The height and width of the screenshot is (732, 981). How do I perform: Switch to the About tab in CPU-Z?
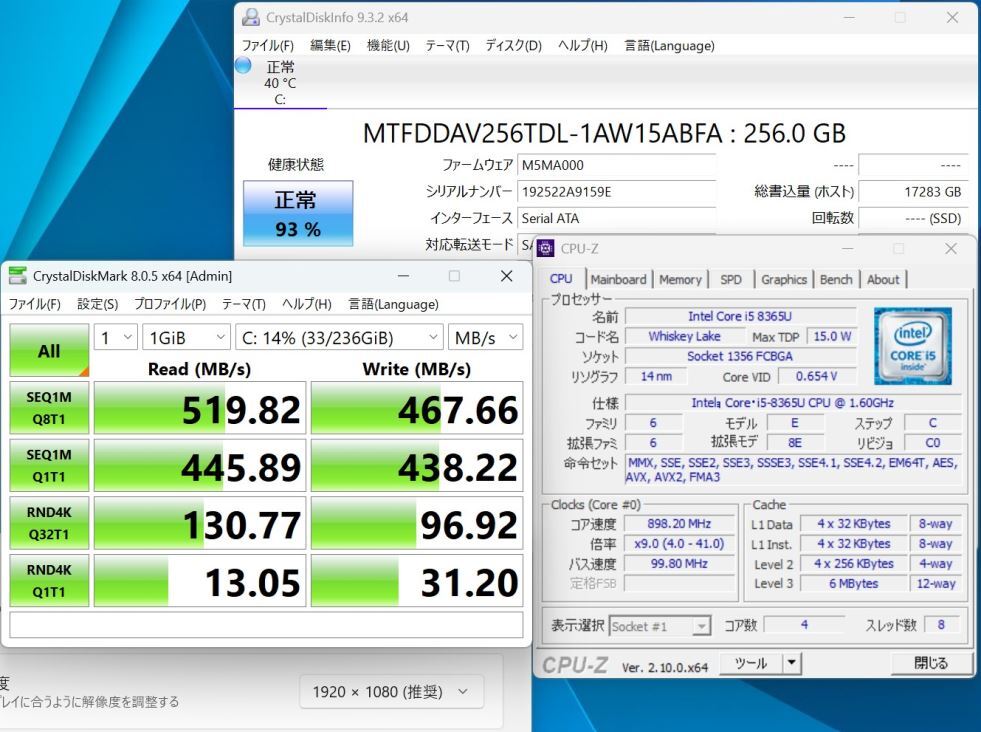coord(883,280)
